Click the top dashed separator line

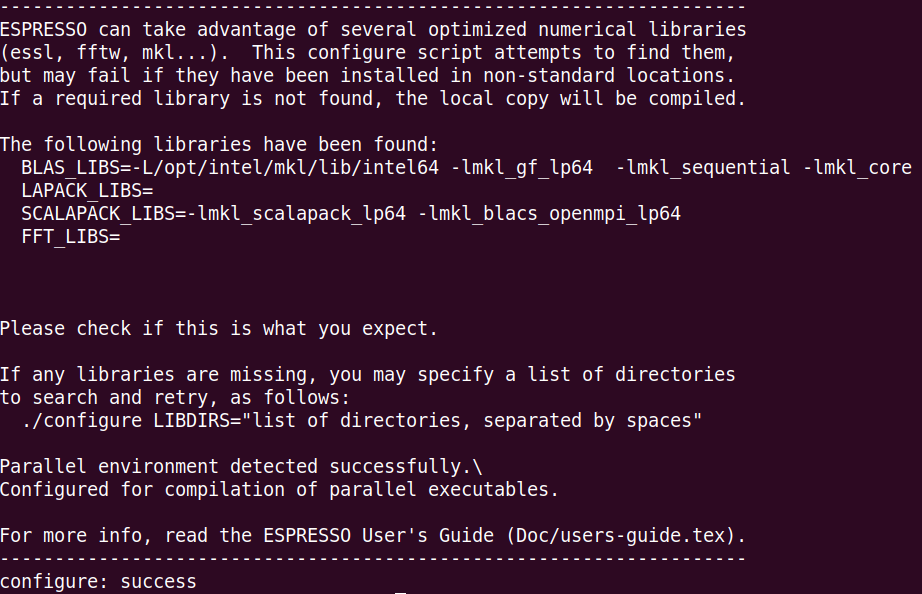coord(373,7)
